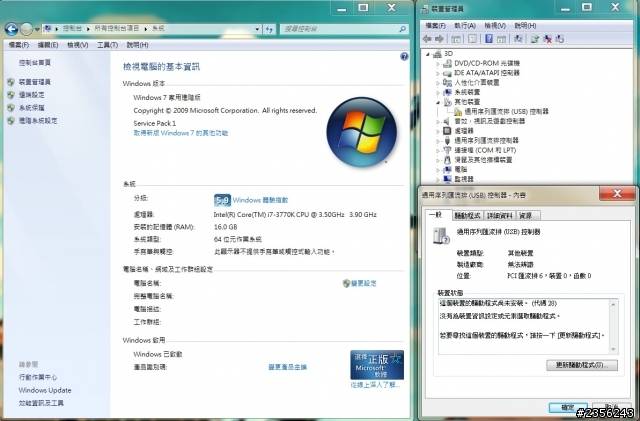
Task: Open 檔案(F) menu in System window
Action: 19,45
